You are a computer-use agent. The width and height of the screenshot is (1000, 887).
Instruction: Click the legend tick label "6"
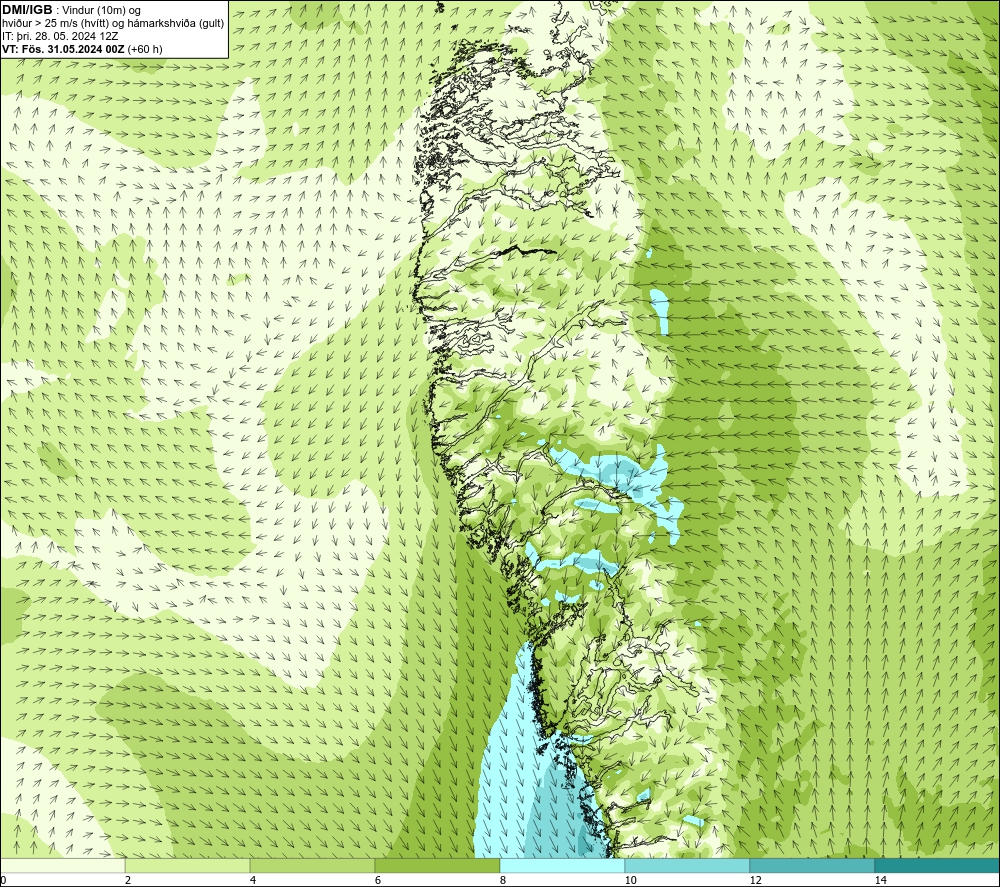(378, 880)
